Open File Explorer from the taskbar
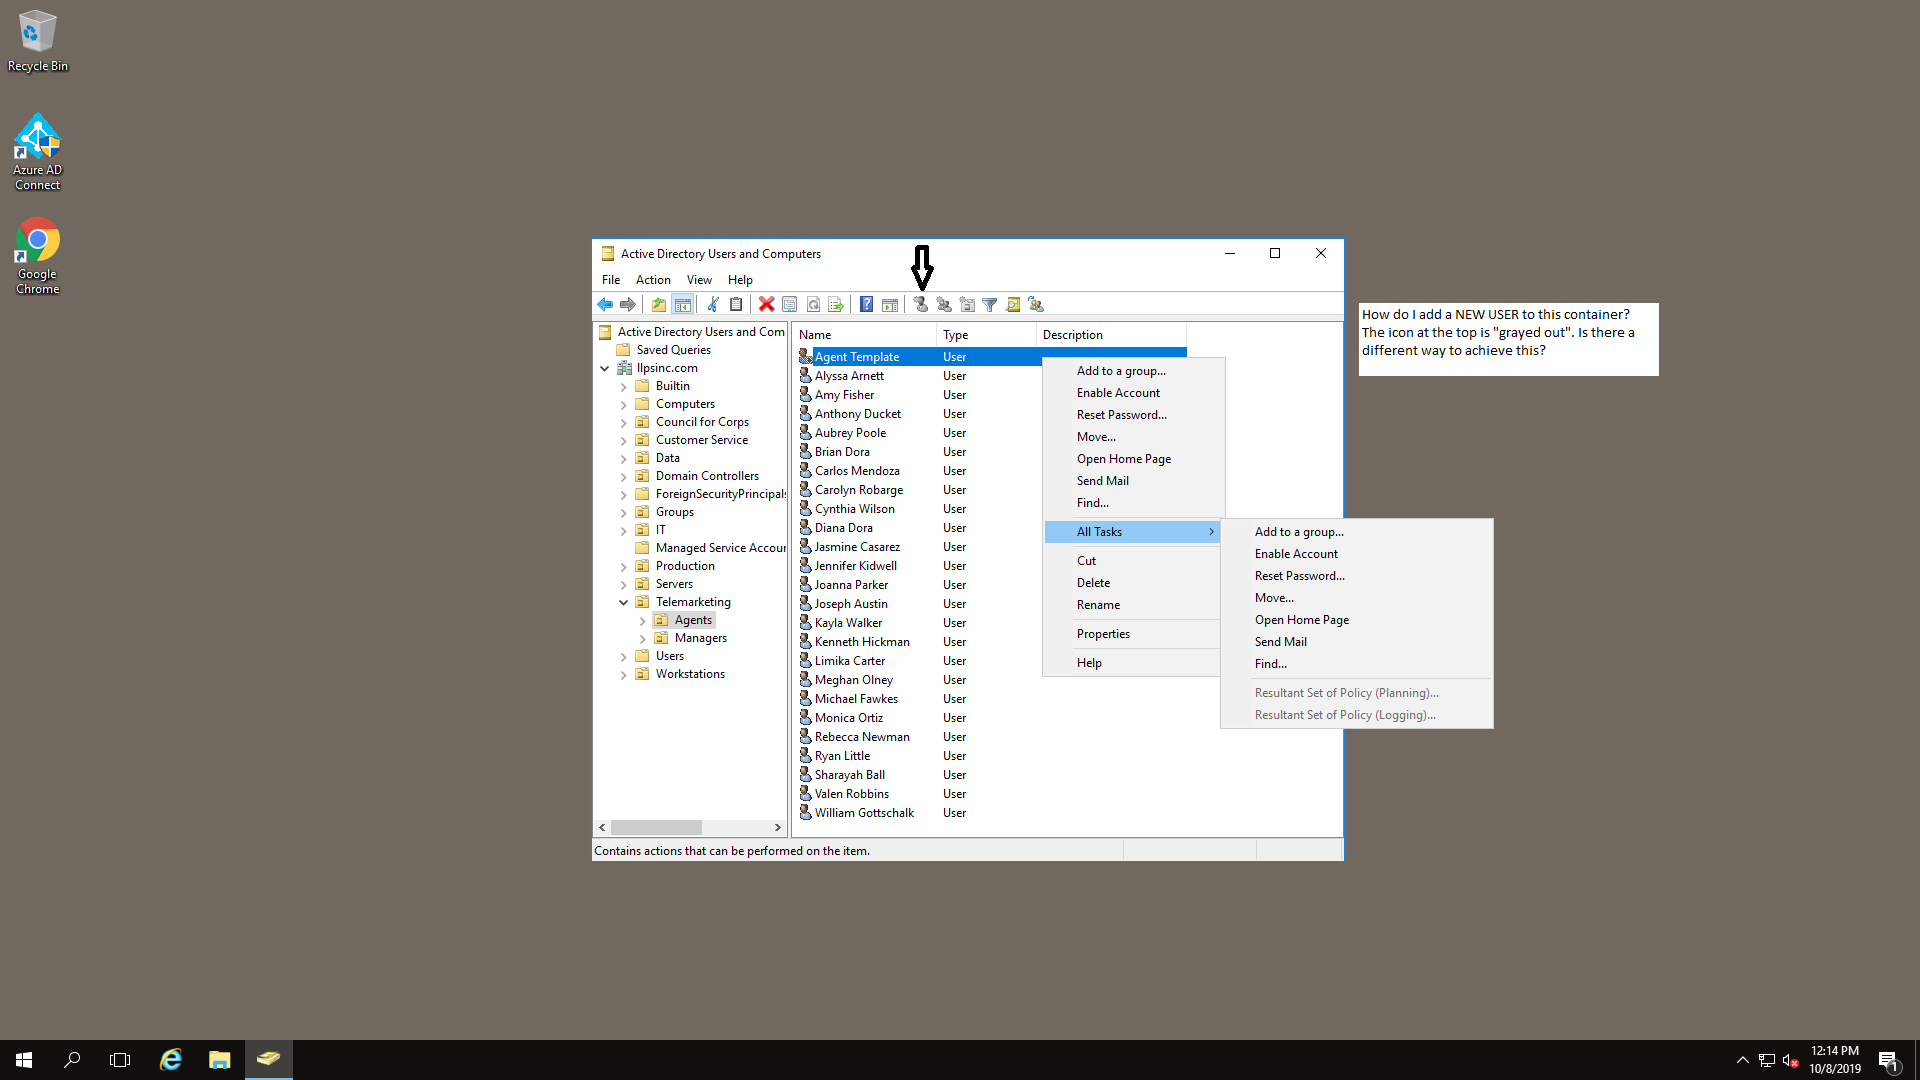 [219, 1059]
